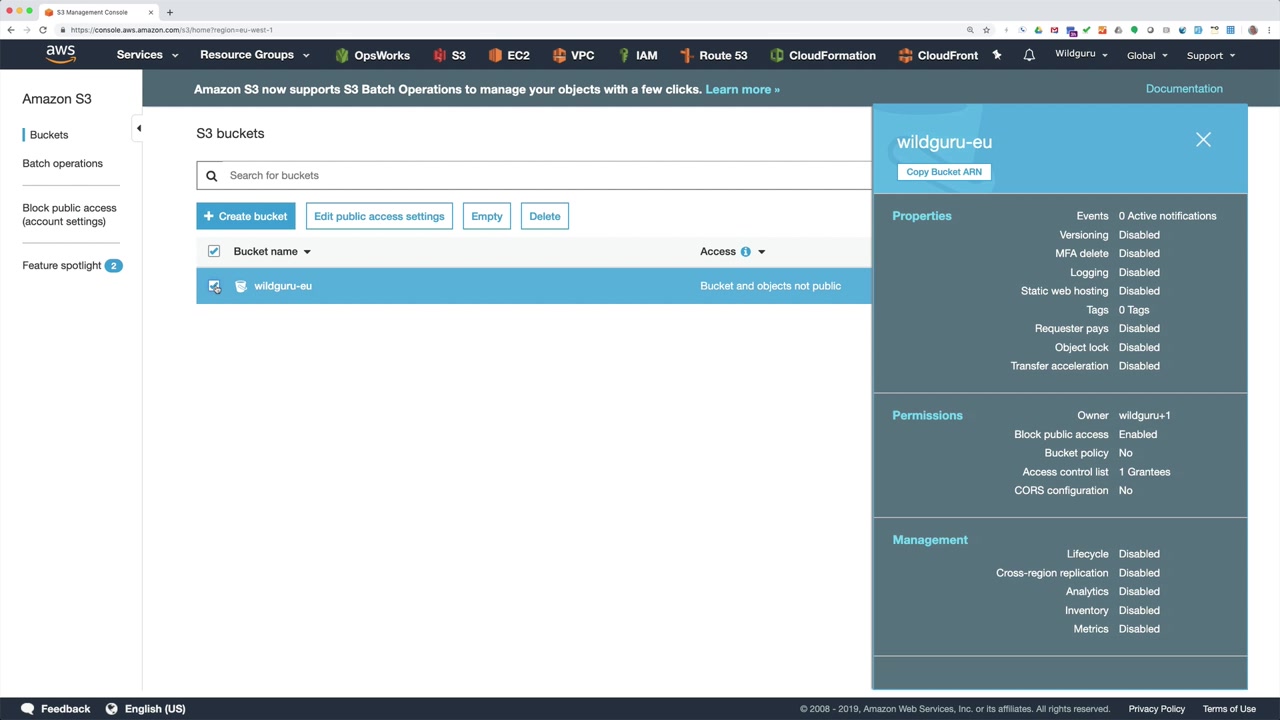Click the language globe icon
The width and height of the screenshot is (1280, 720).
[112, 709]
